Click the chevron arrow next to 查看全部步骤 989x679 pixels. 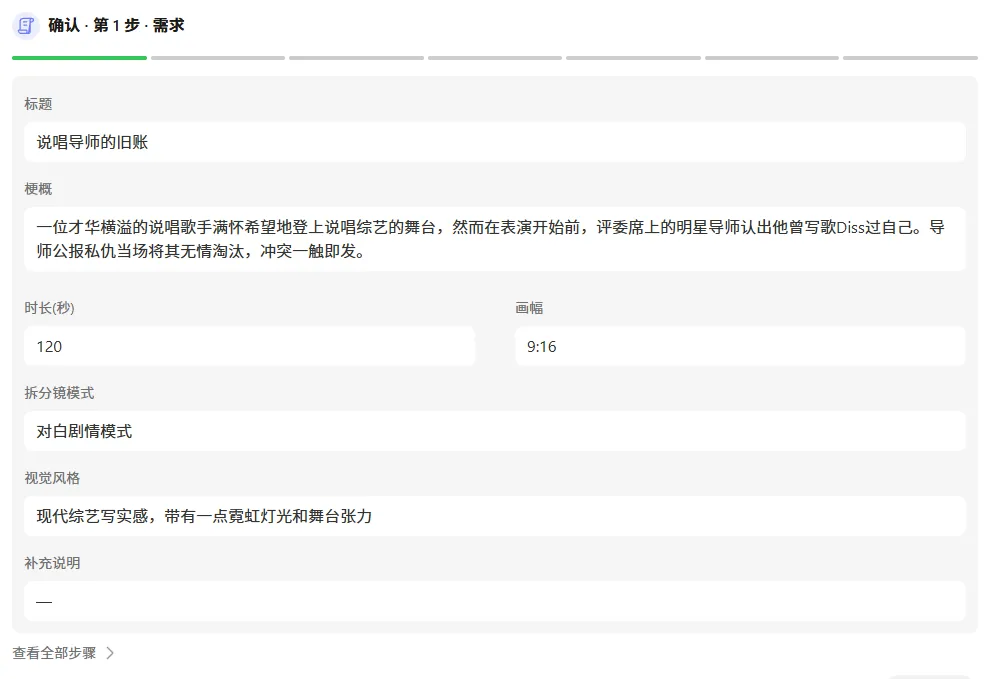tap(110, 653)
